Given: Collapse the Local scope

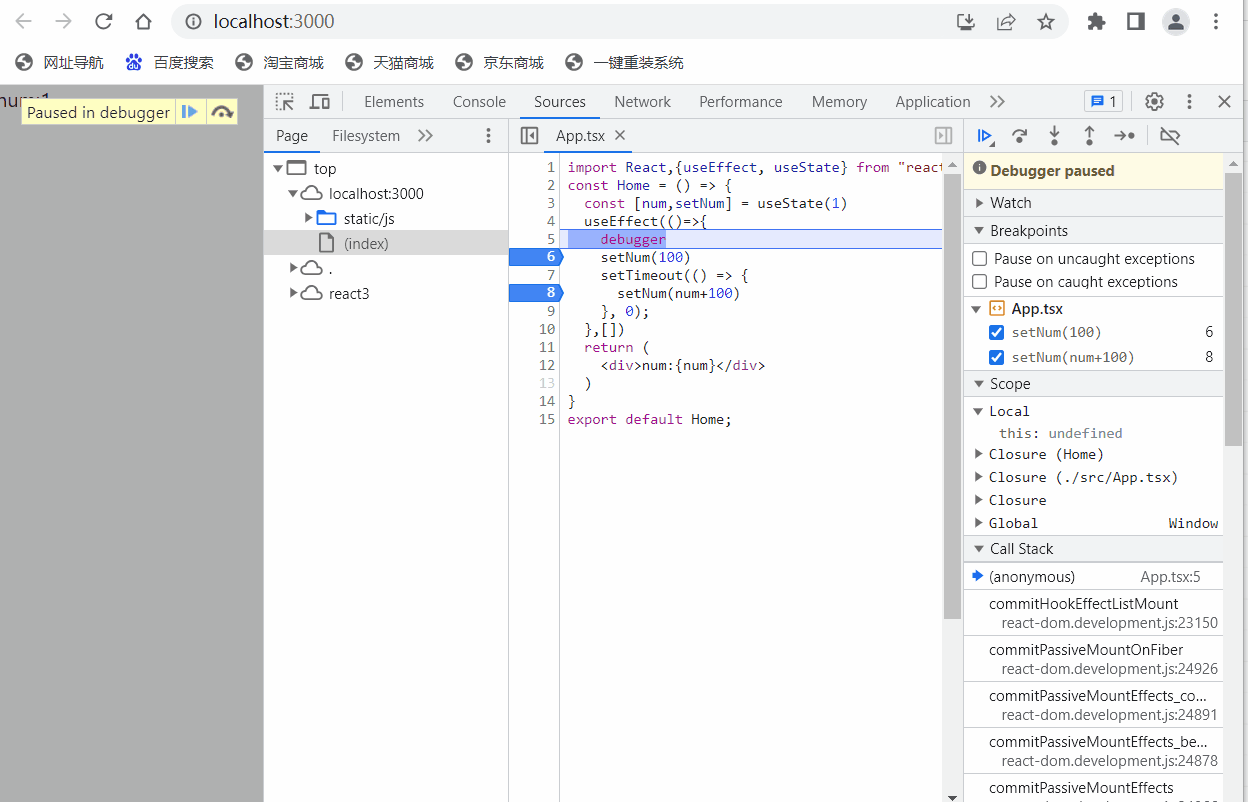Looking at the screenshot, I should tap(979, 411).
